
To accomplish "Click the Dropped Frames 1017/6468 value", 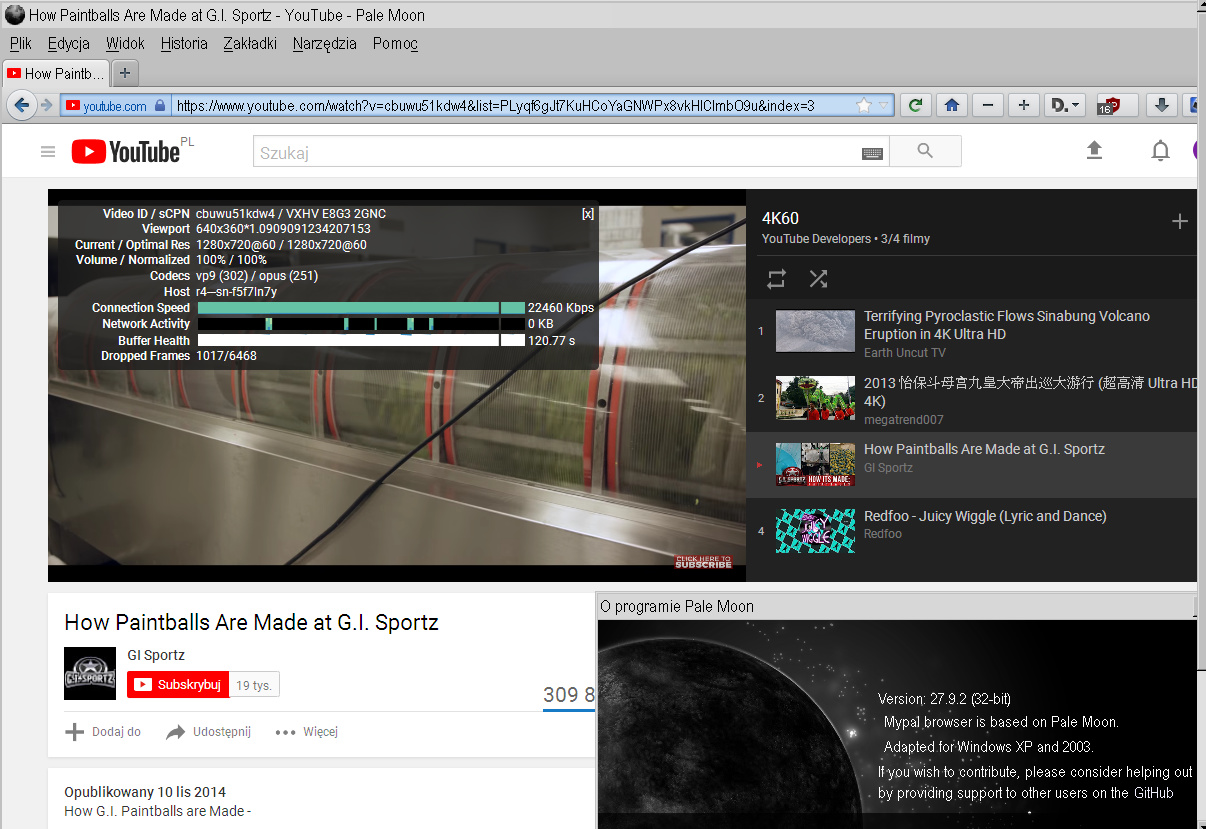I will pyautogui.click(x=226, y=356).
